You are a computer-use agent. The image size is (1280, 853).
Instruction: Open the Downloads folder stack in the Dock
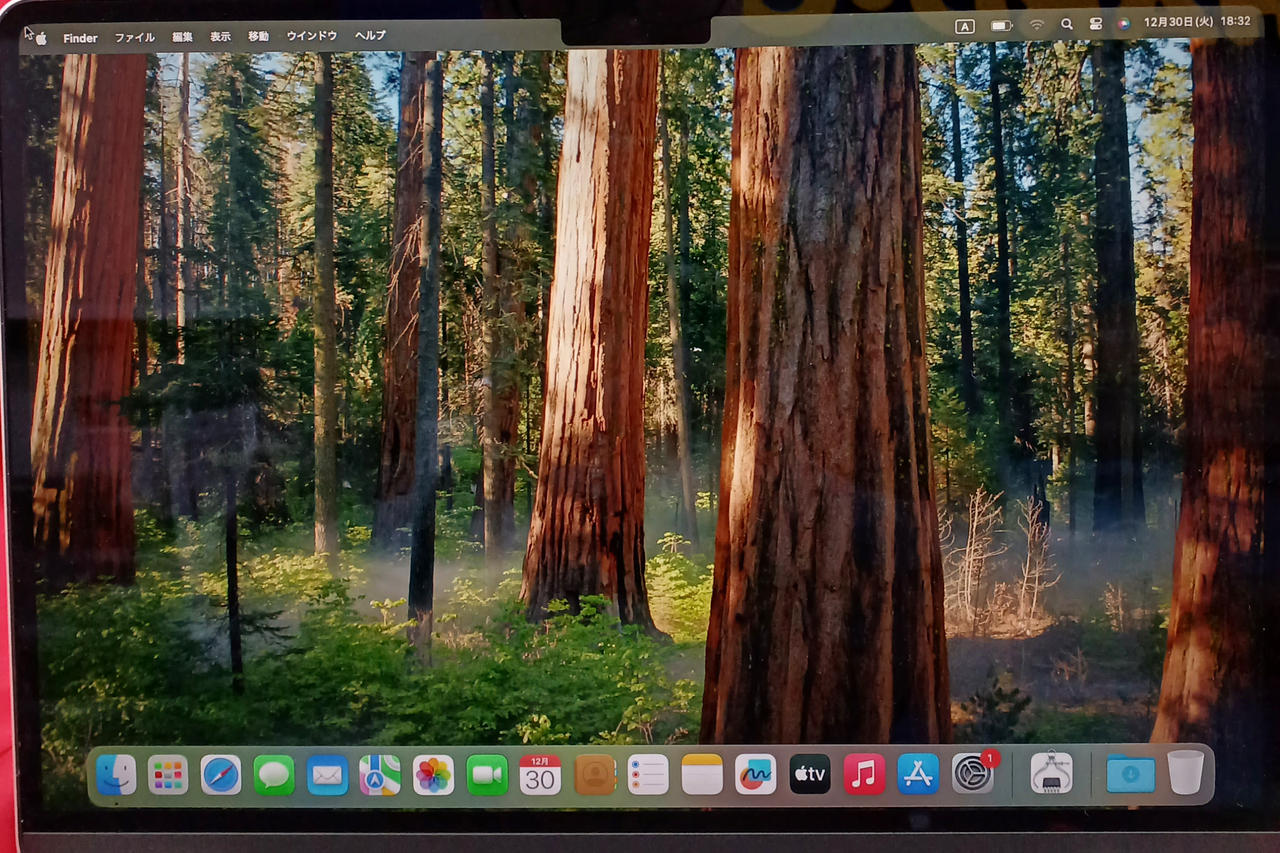coord(1131,774)
